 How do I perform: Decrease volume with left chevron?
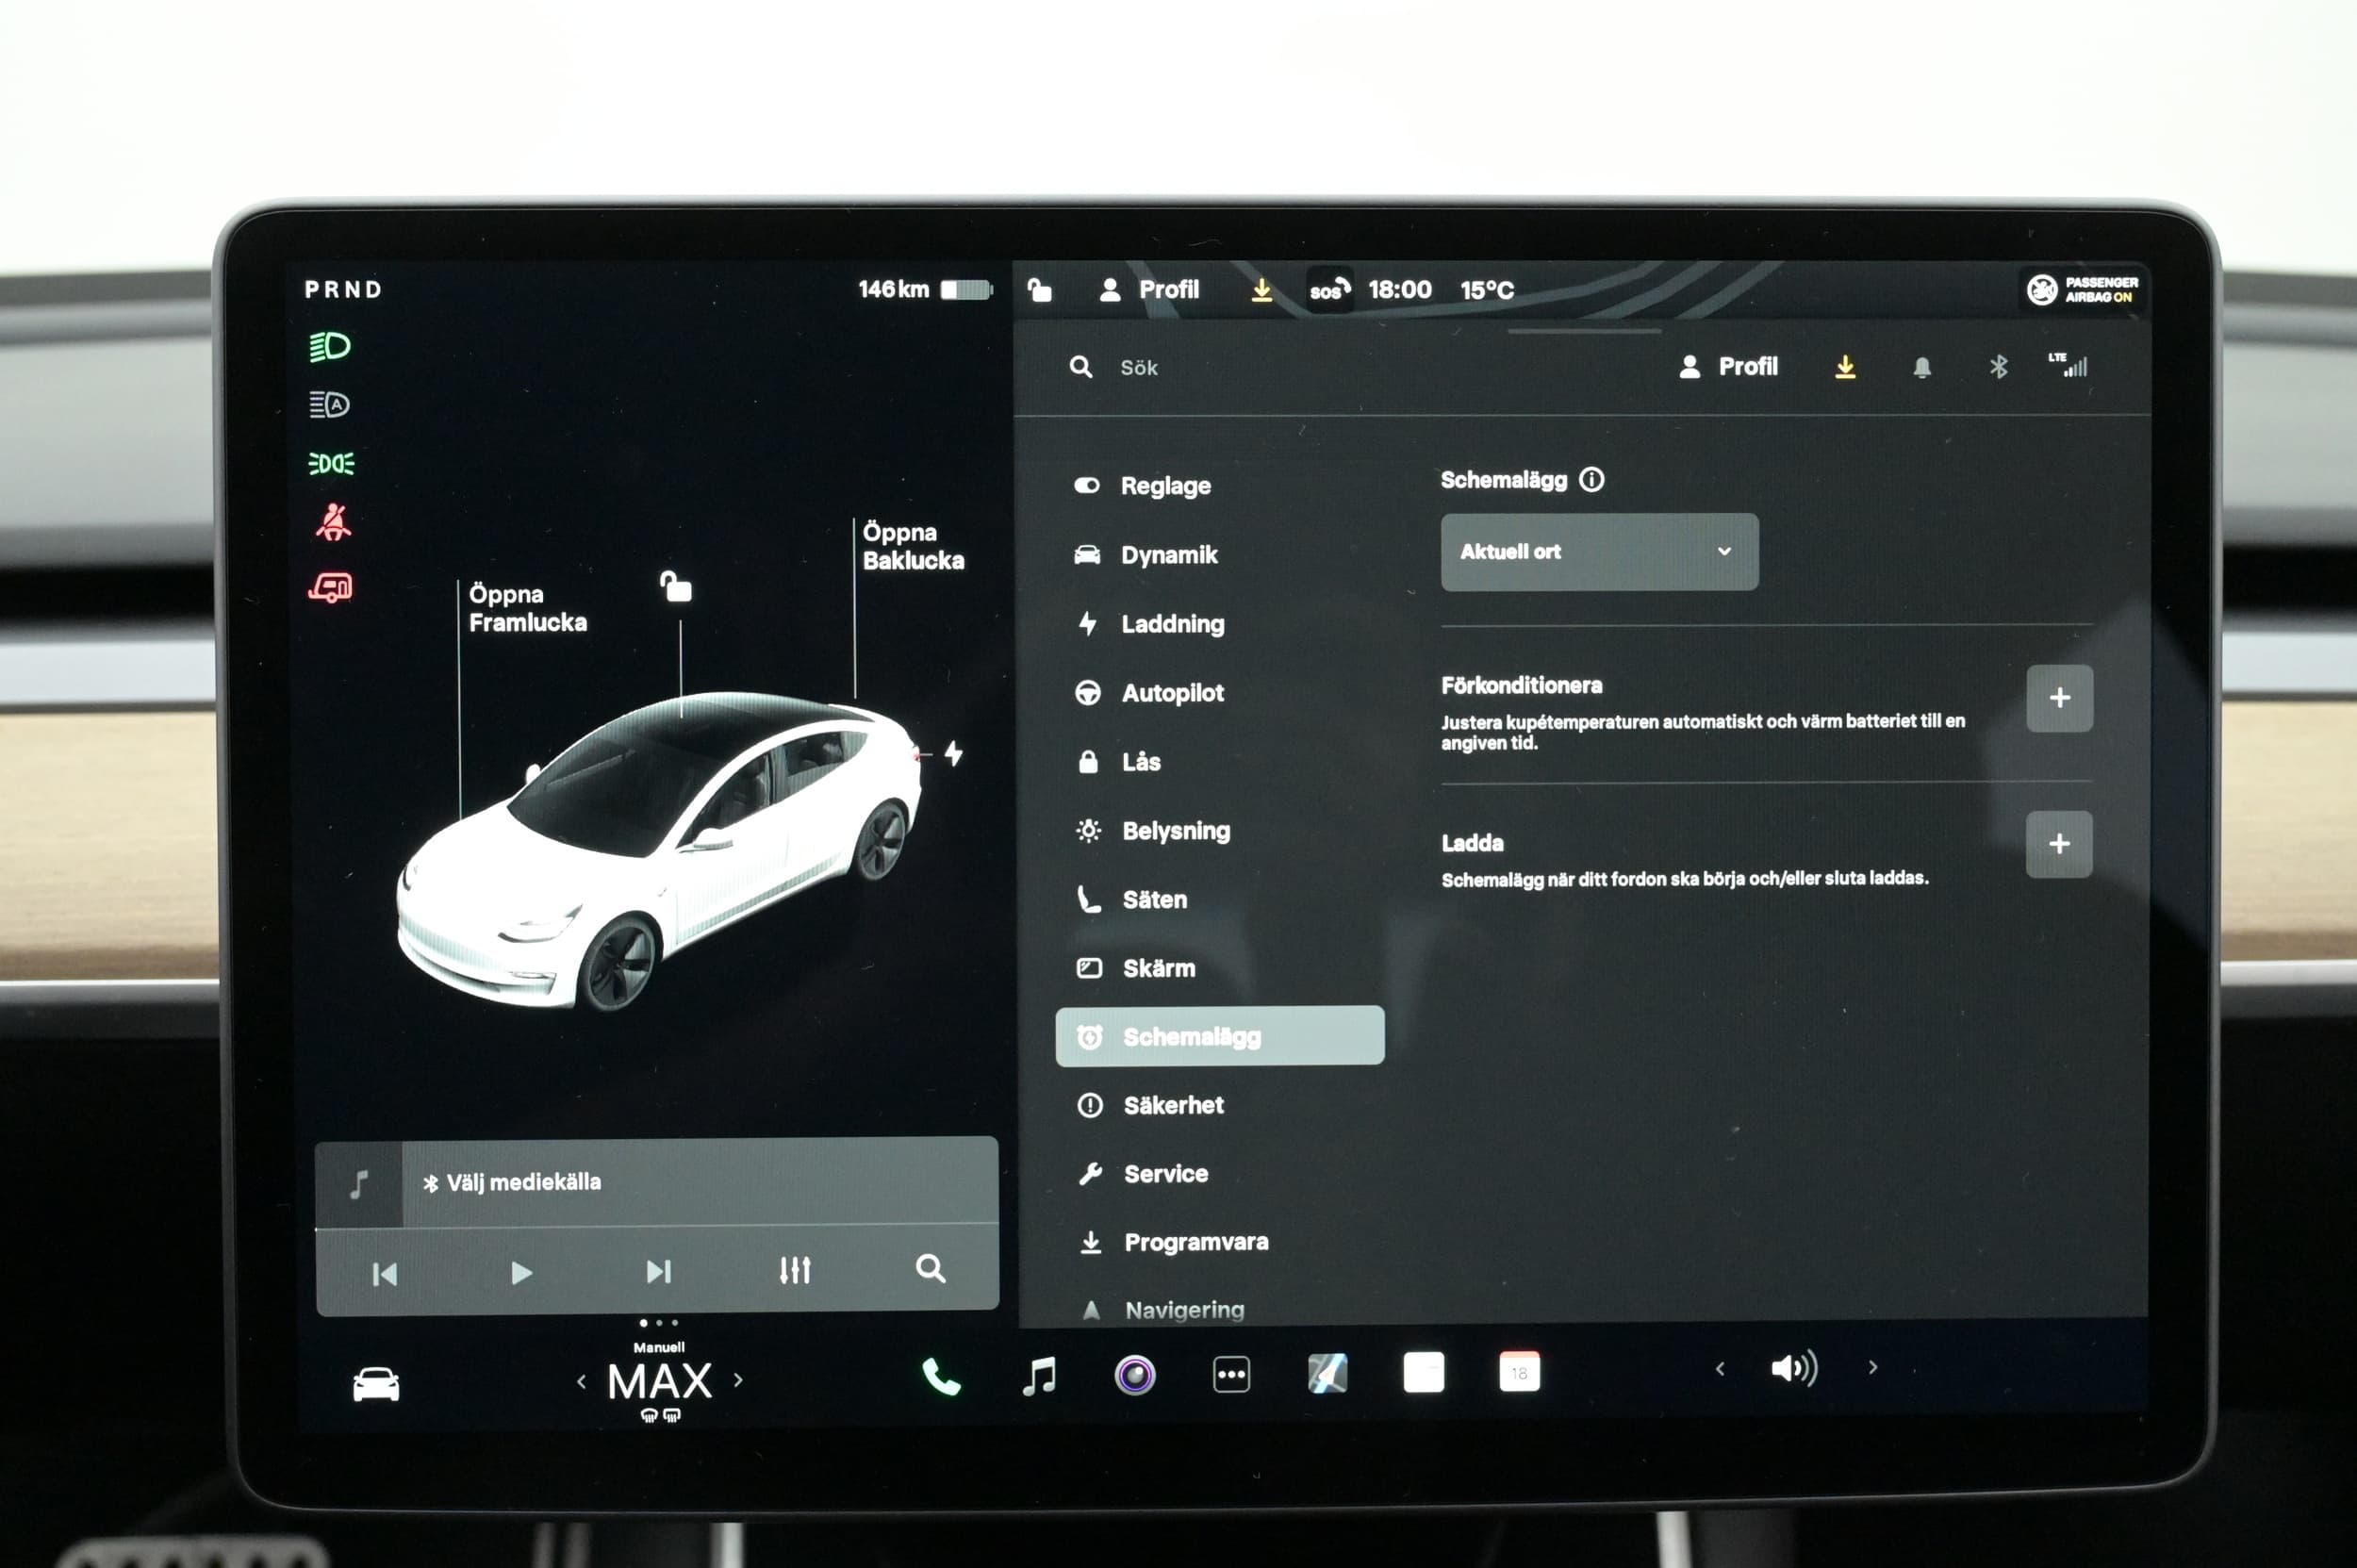point(1719,1369)
